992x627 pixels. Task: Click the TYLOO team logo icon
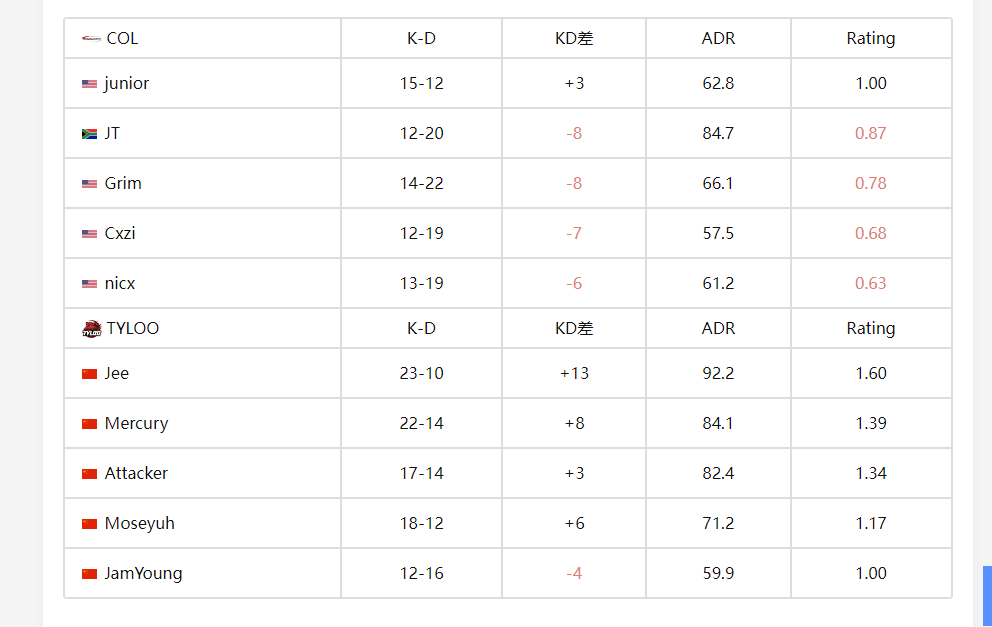point(92,329)
